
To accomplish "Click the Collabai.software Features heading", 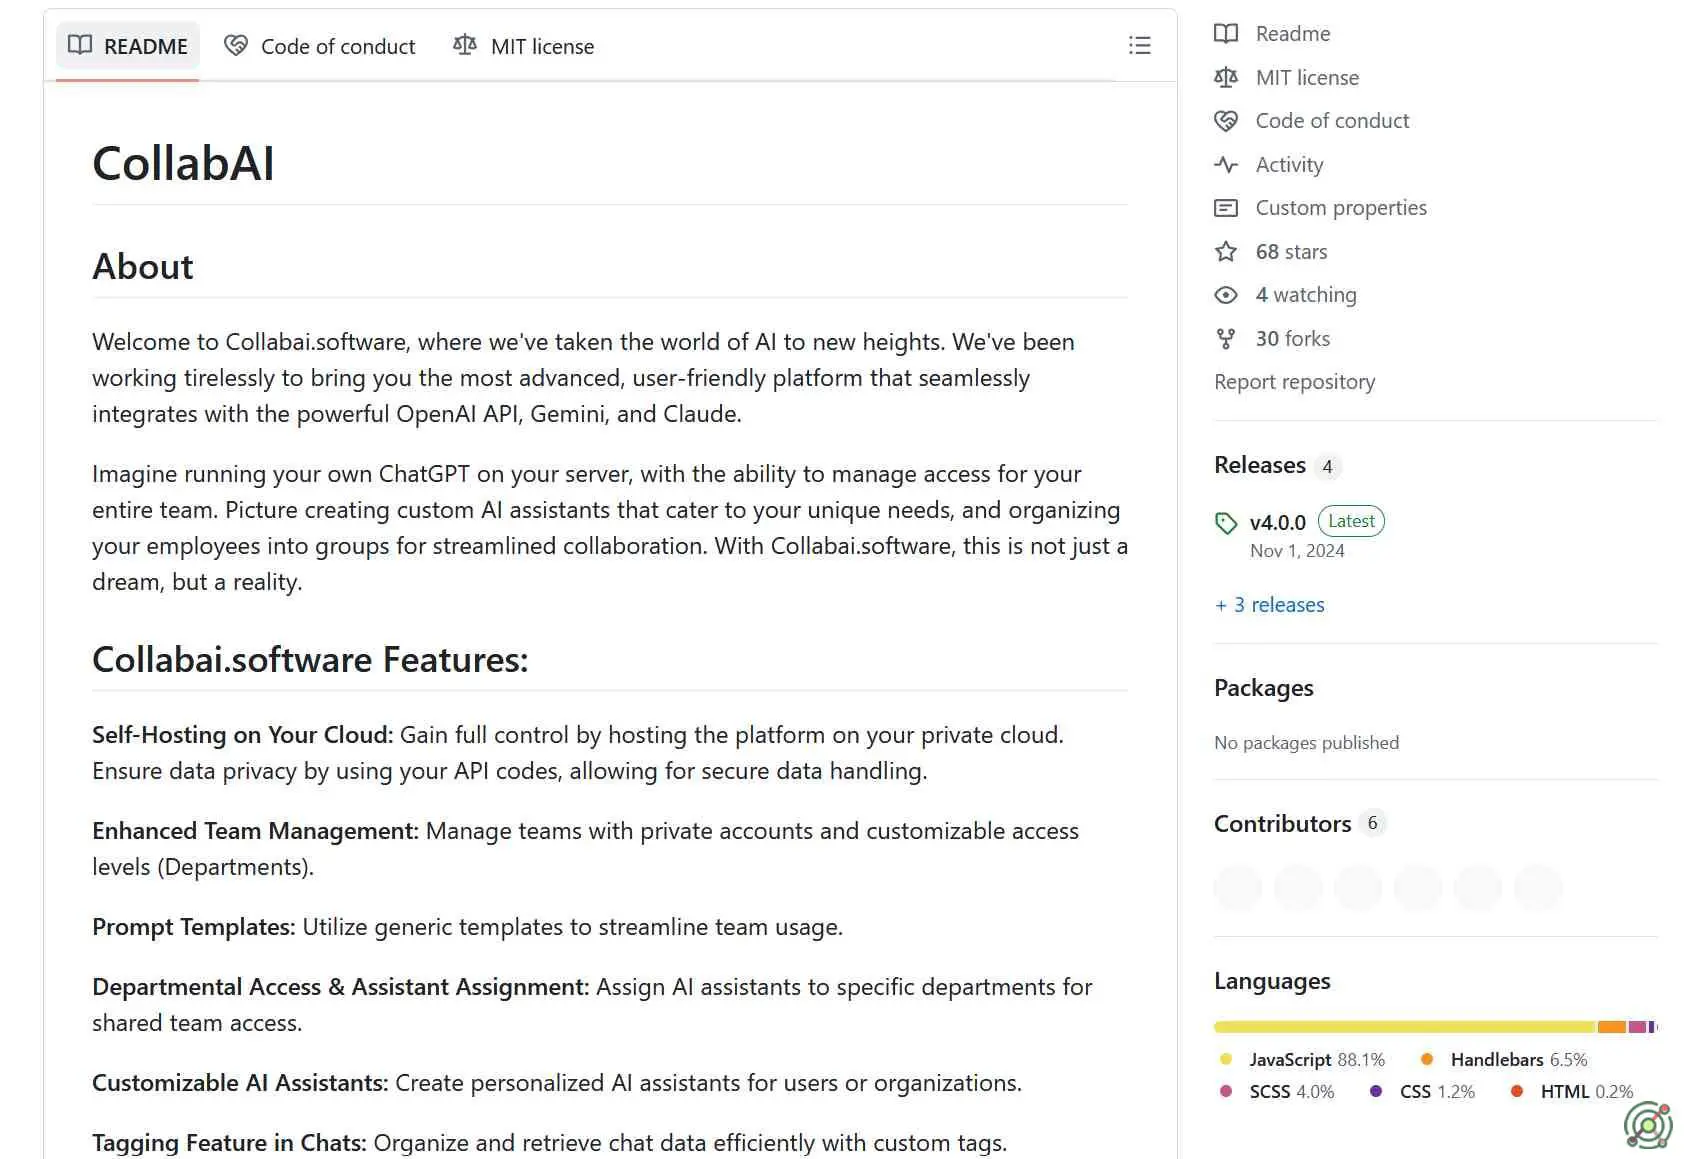I will (x=310, y=659).
